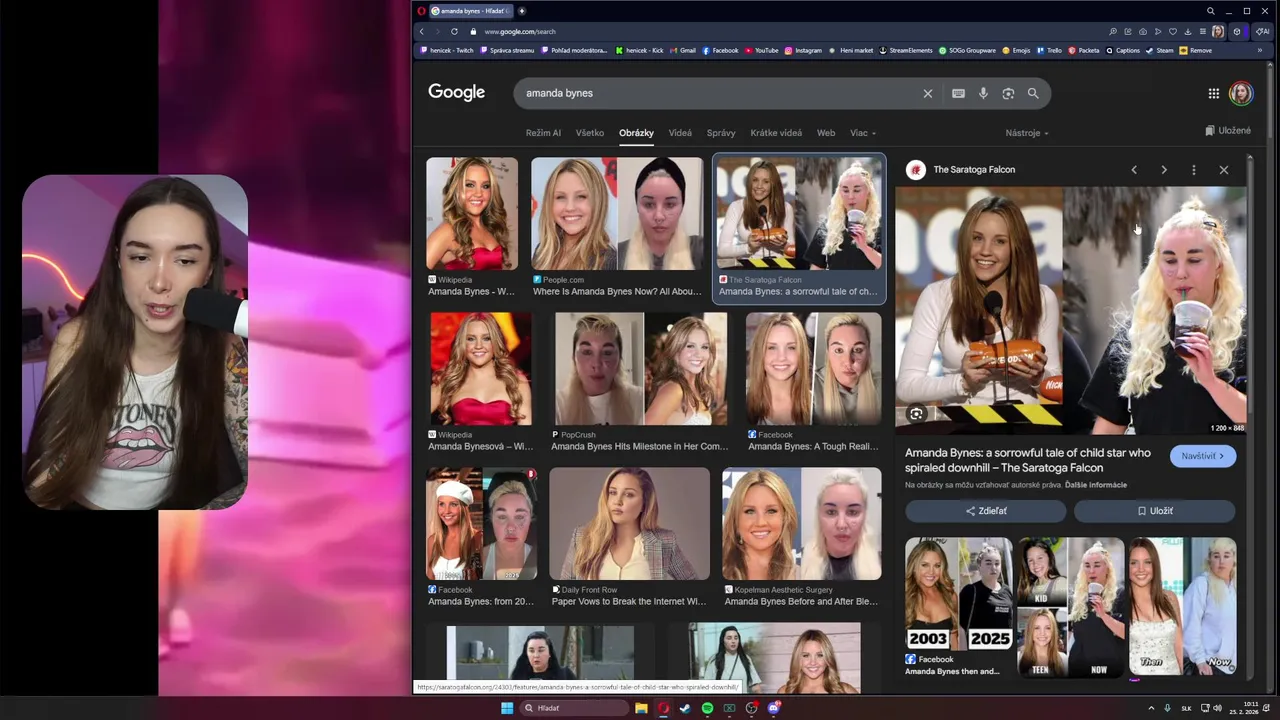Open Windows Start menu

507,708
